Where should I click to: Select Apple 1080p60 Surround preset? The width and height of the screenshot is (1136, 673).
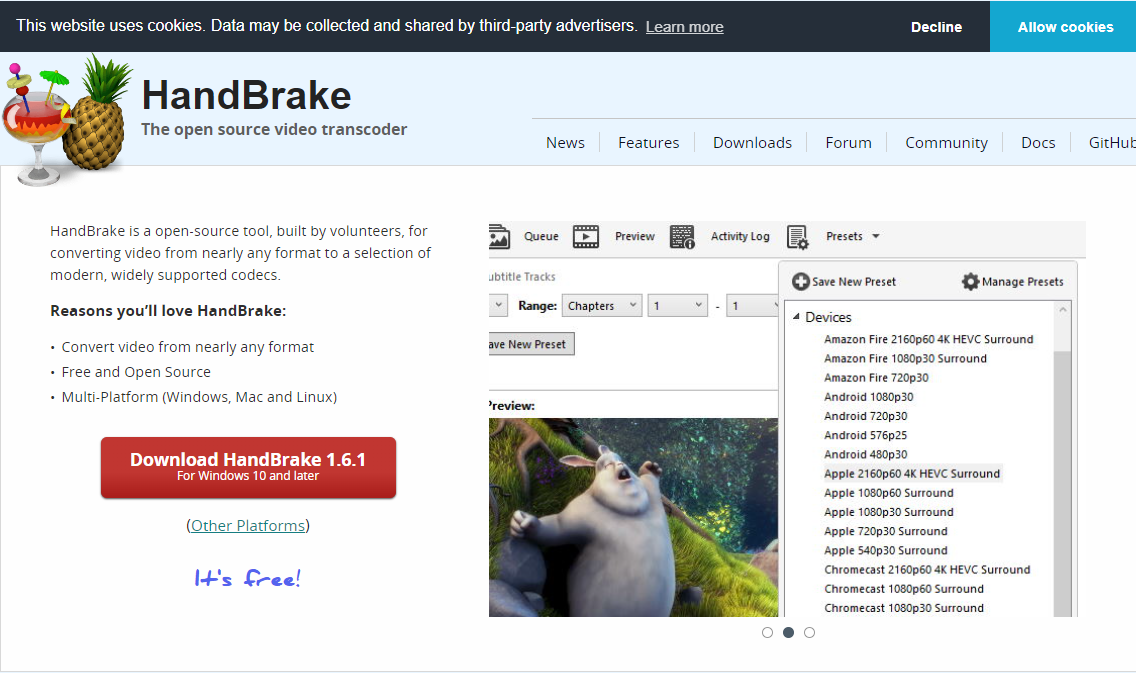click(x=888, y=493)
